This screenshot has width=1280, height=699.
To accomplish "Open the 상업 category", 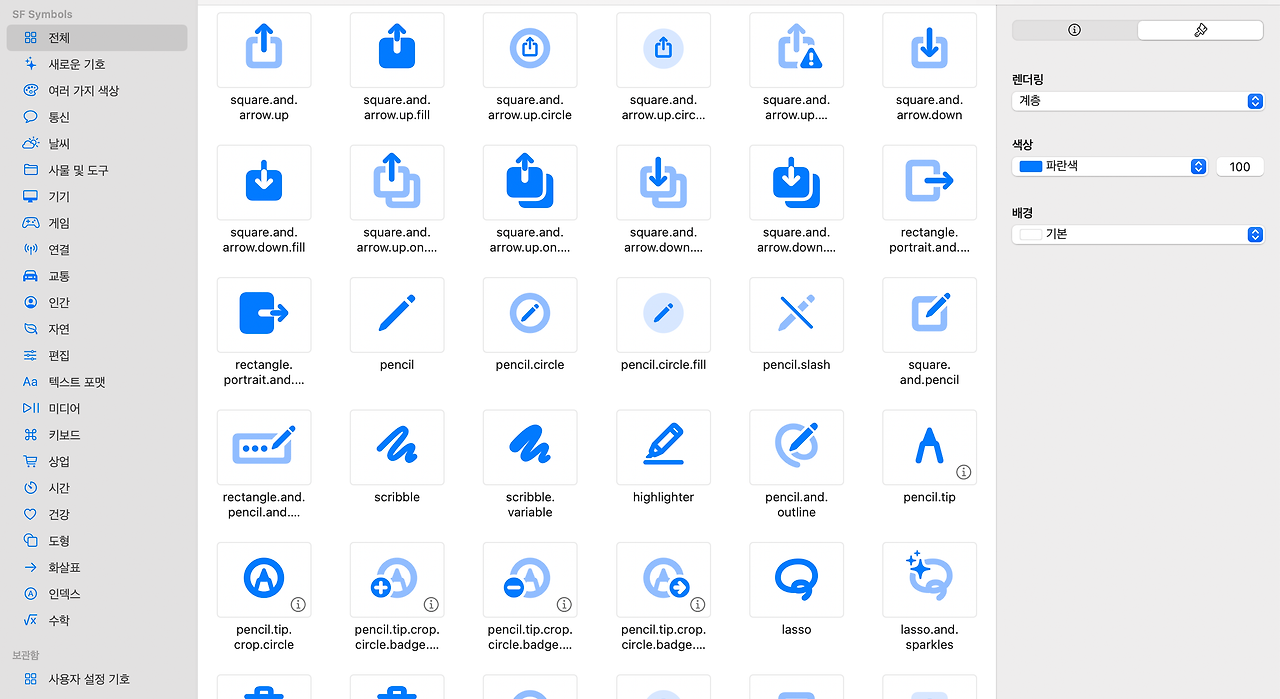I will coord(97,462).
